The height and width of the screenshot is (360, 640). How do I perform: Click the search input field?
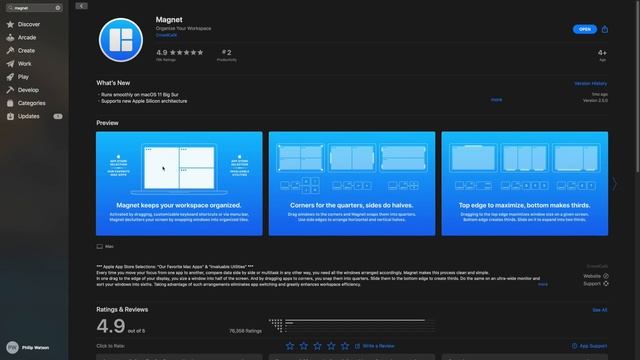point(34,8)
